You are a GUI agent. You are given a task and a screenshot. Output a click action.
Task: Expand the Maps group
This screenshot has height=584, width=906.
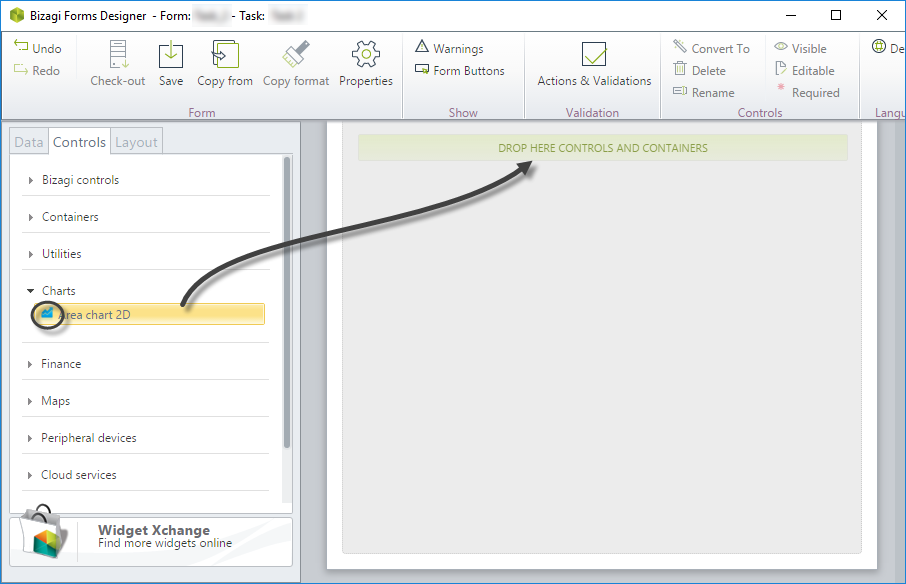30,401
